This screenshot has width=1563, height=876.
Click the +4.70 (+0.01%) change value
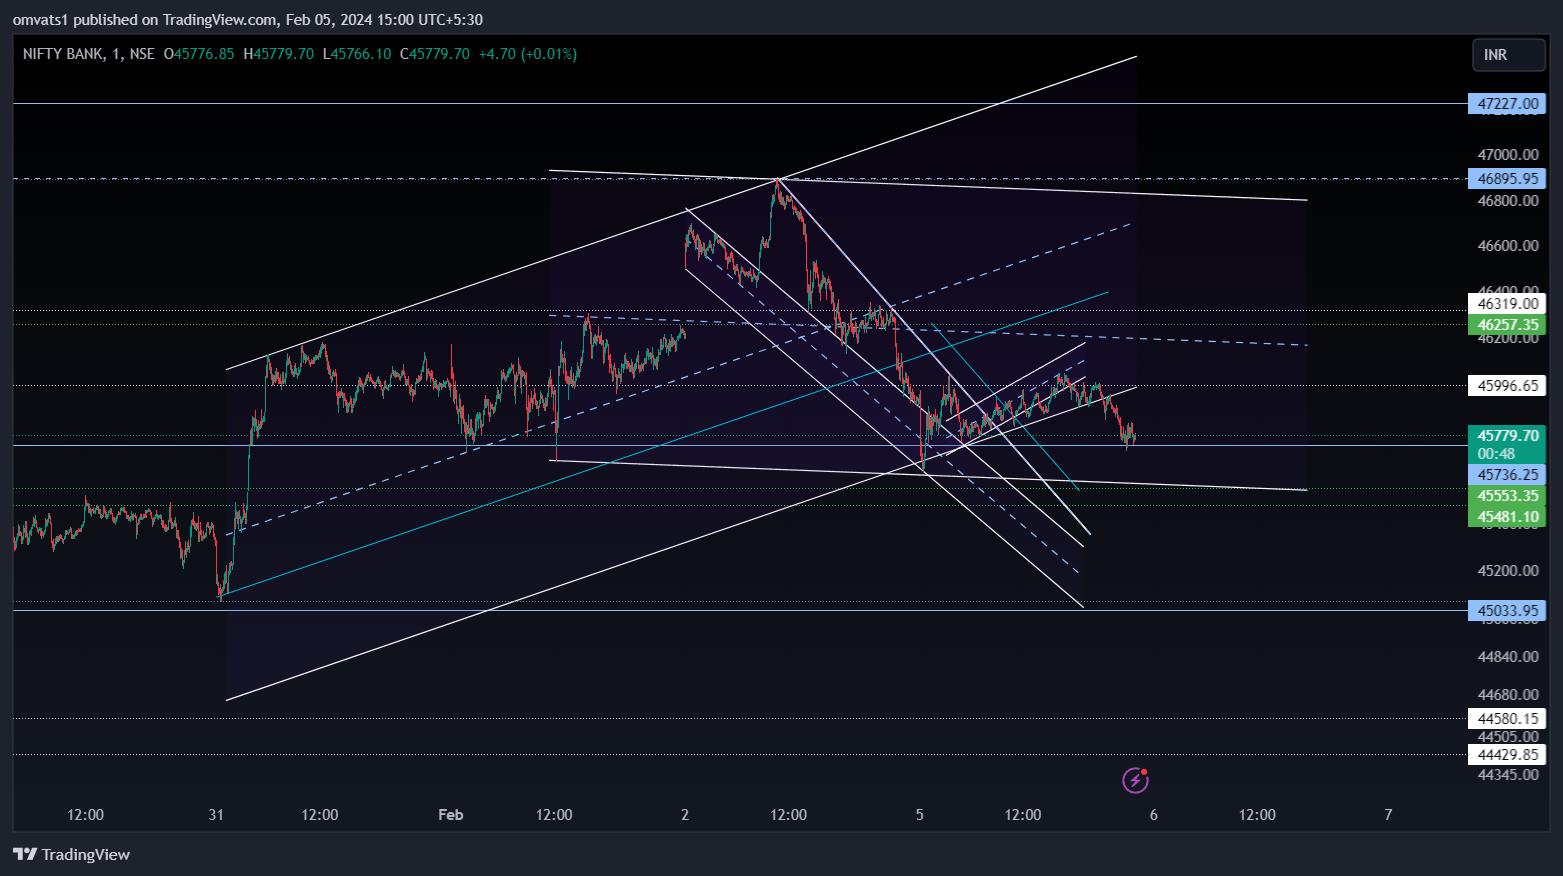(528, 54)
